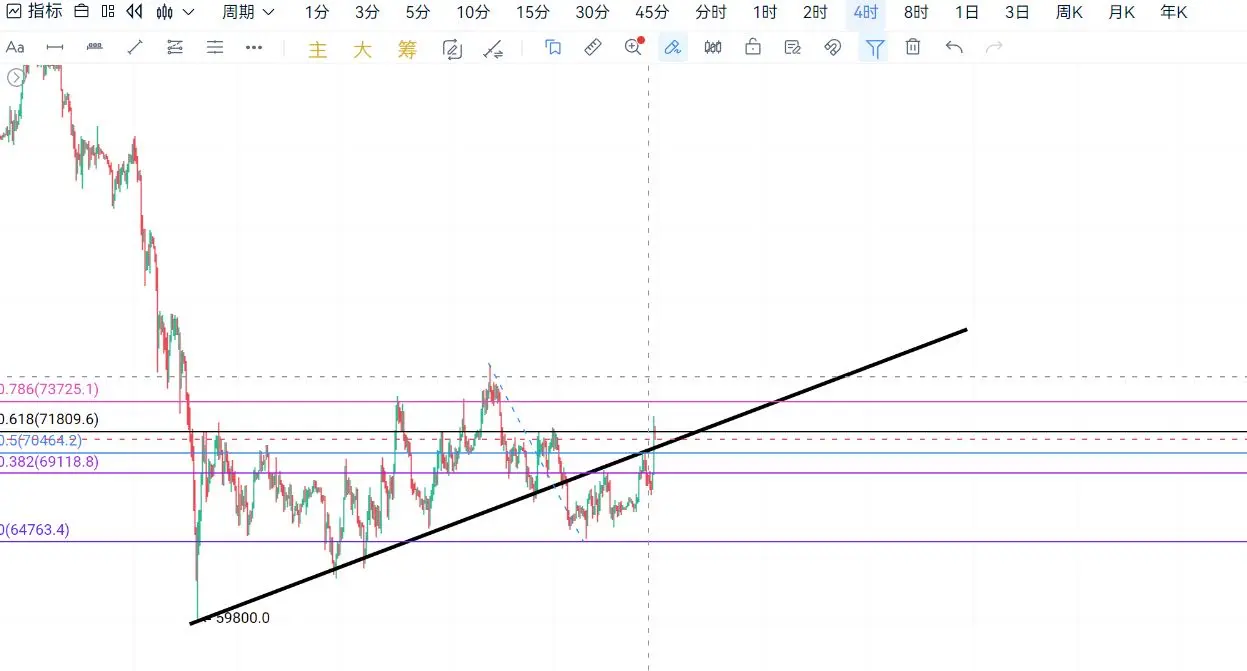Switch to the 1分 timeframe
This screenshot has height=671, width=1247.
[317, 12]
